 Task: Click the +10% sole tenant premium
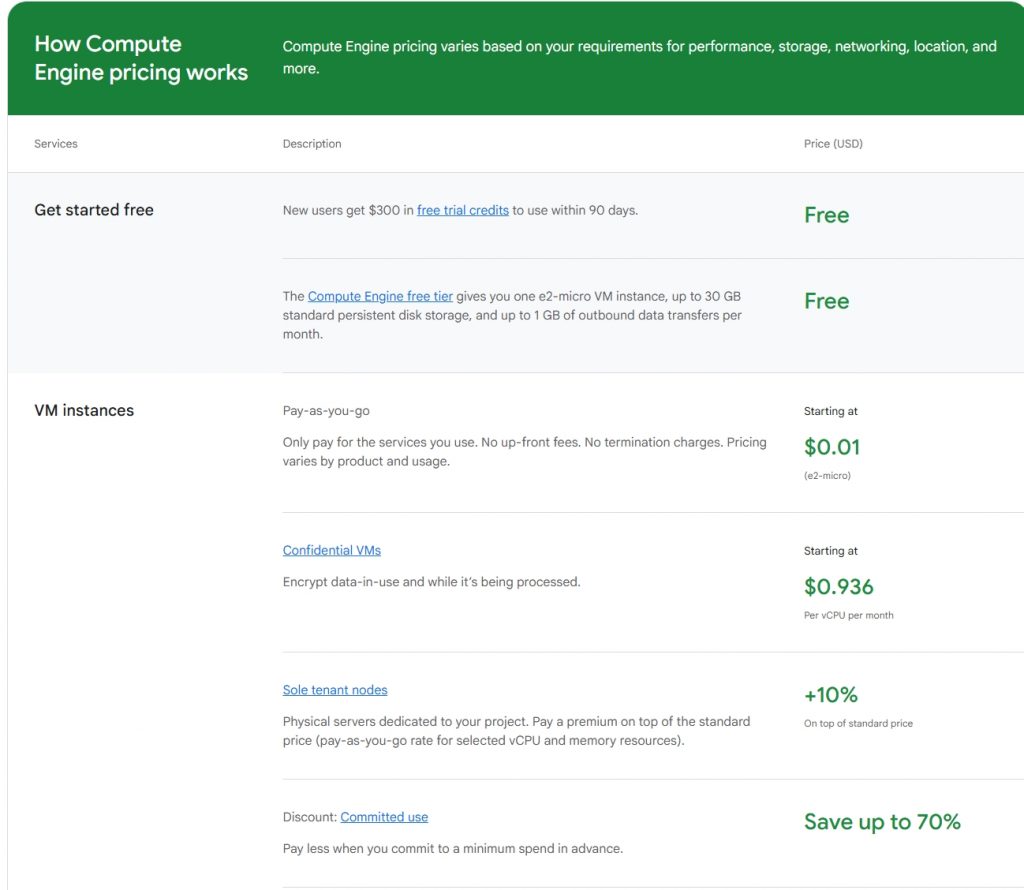(830, 694)
